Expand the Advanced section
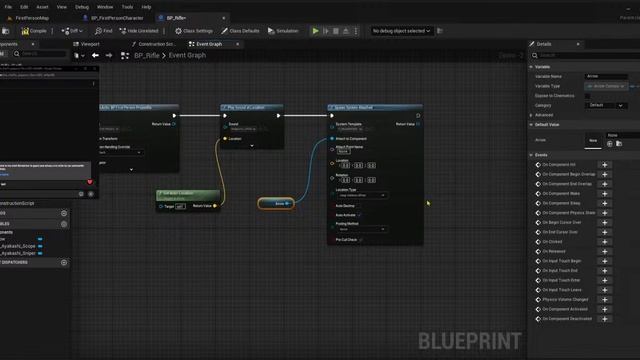 pos(531,115)
